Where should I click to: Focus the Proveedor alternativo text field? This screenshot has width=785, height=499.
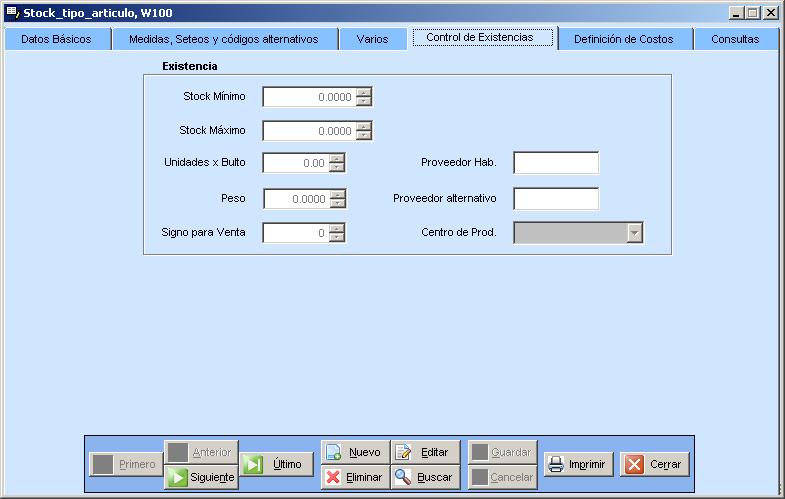coord(556,198)
